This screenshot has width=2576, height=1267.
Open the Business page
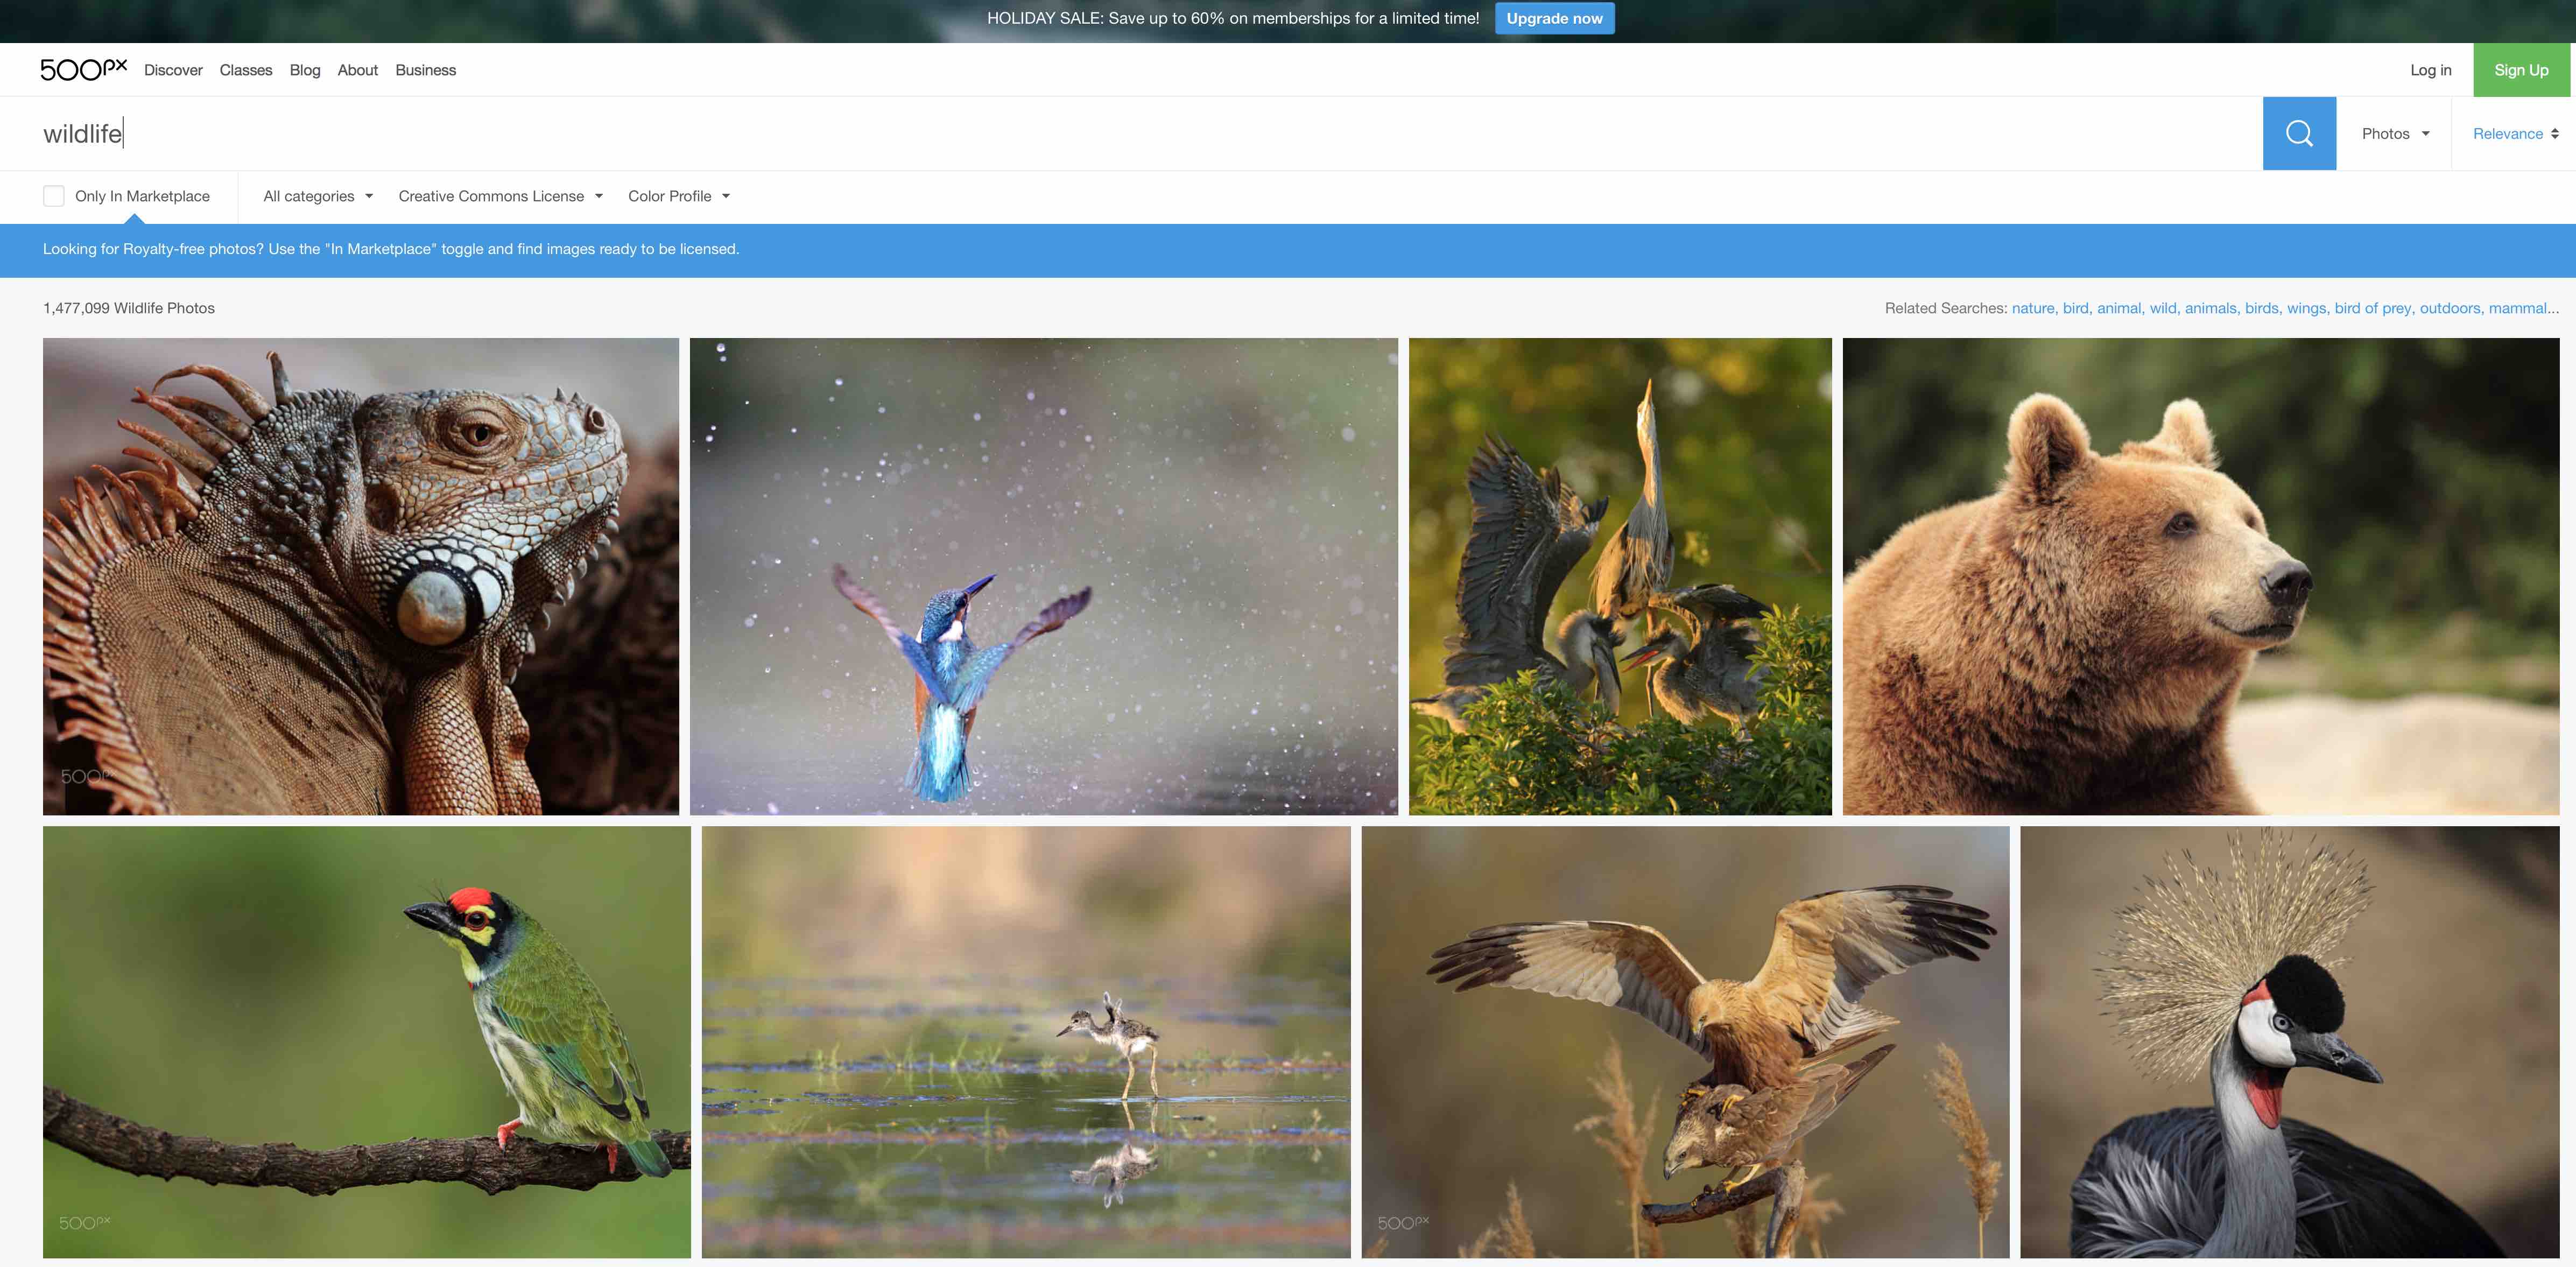click(x=426, y=70)
